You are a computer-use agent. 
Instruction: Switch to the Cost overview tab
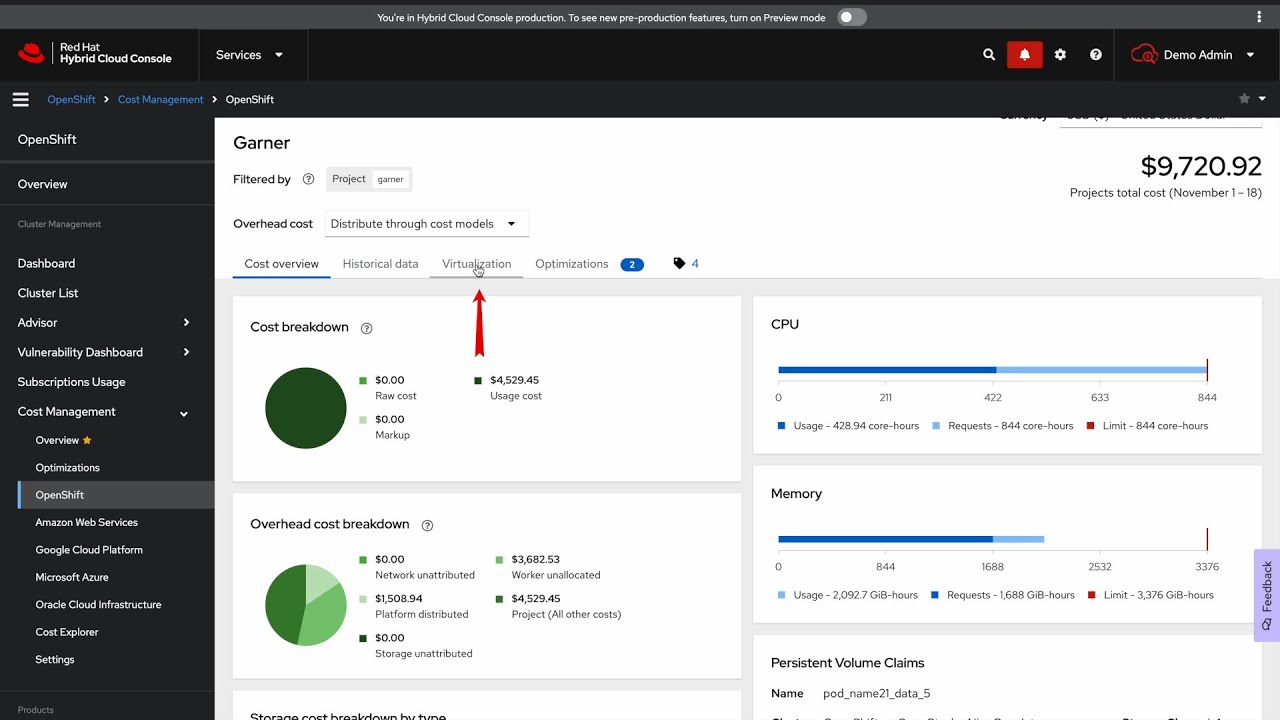point(281,264)
